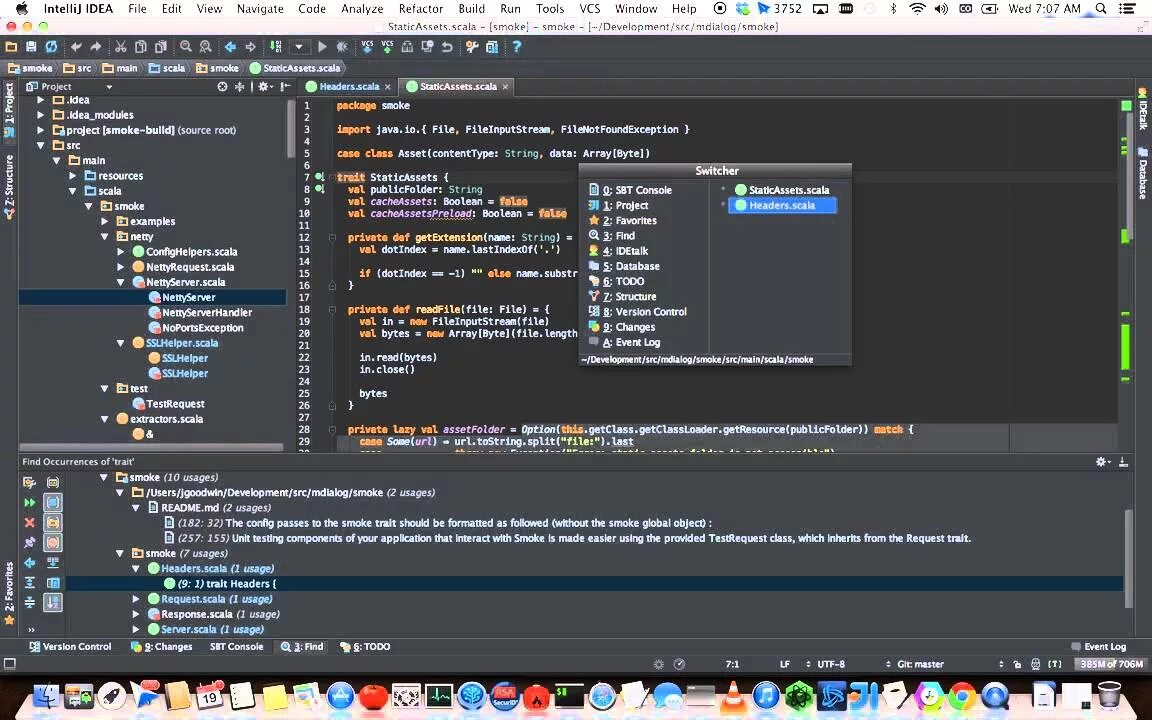
Task: Click the Paste toolbar icon
Action: click(x=161, y=47)
